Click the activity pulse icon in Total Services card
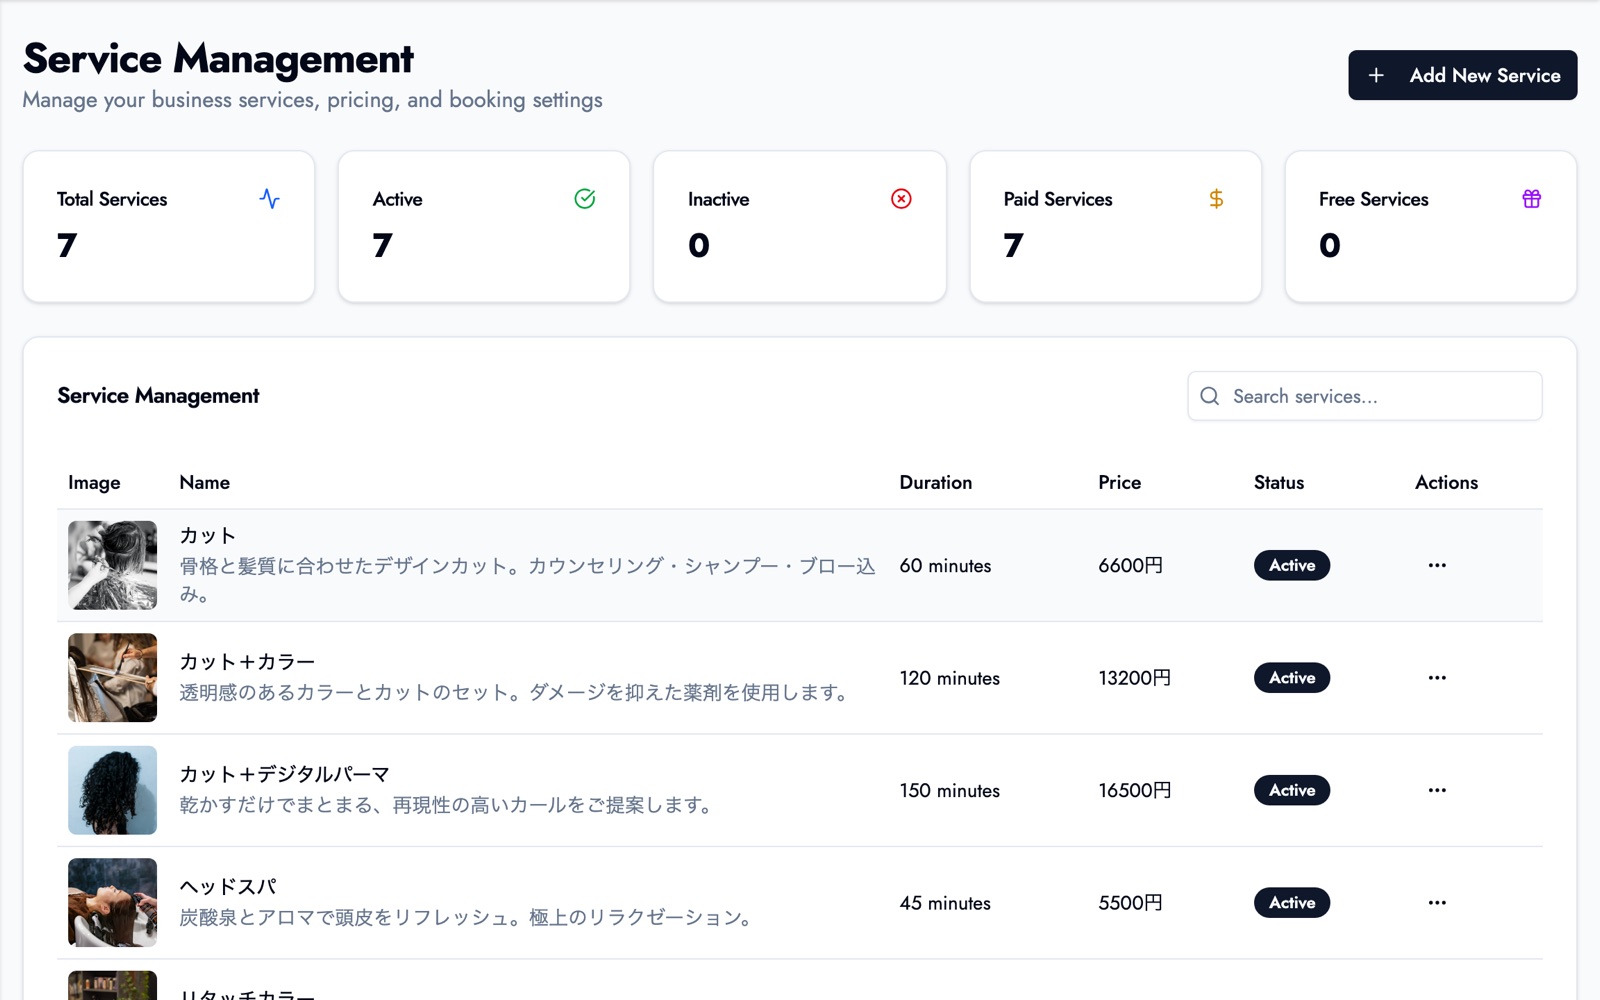The image size is (1600, 1000). (x=269, y=198)
